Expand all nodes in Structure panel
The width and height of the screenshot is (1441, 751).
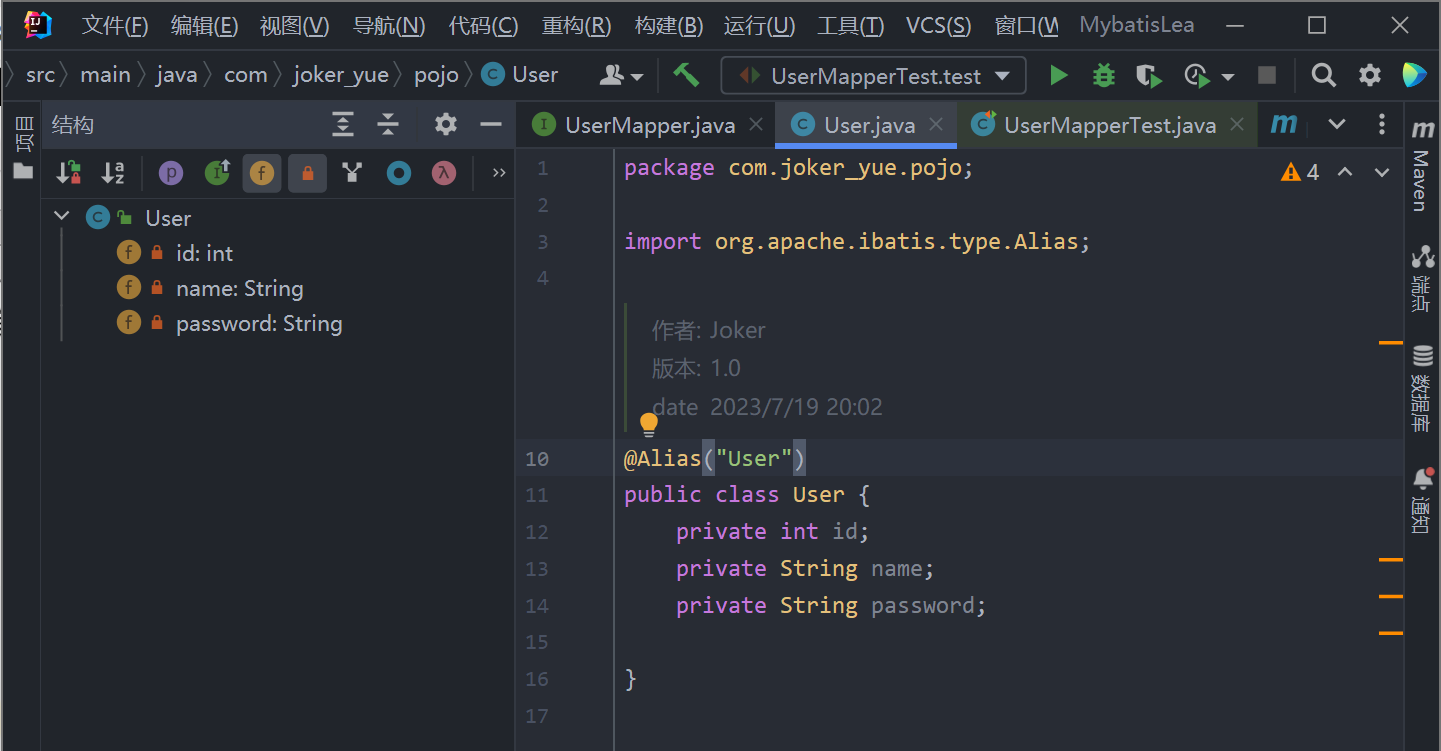[x=343, y=125]
